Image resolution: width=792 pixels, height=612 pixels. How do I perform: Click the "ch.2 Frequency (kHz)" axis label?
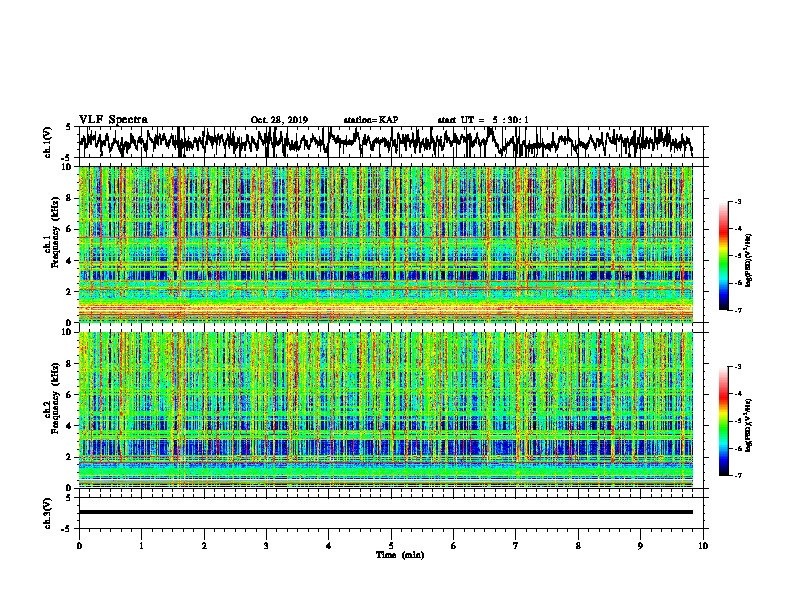(x=51, y=398)
